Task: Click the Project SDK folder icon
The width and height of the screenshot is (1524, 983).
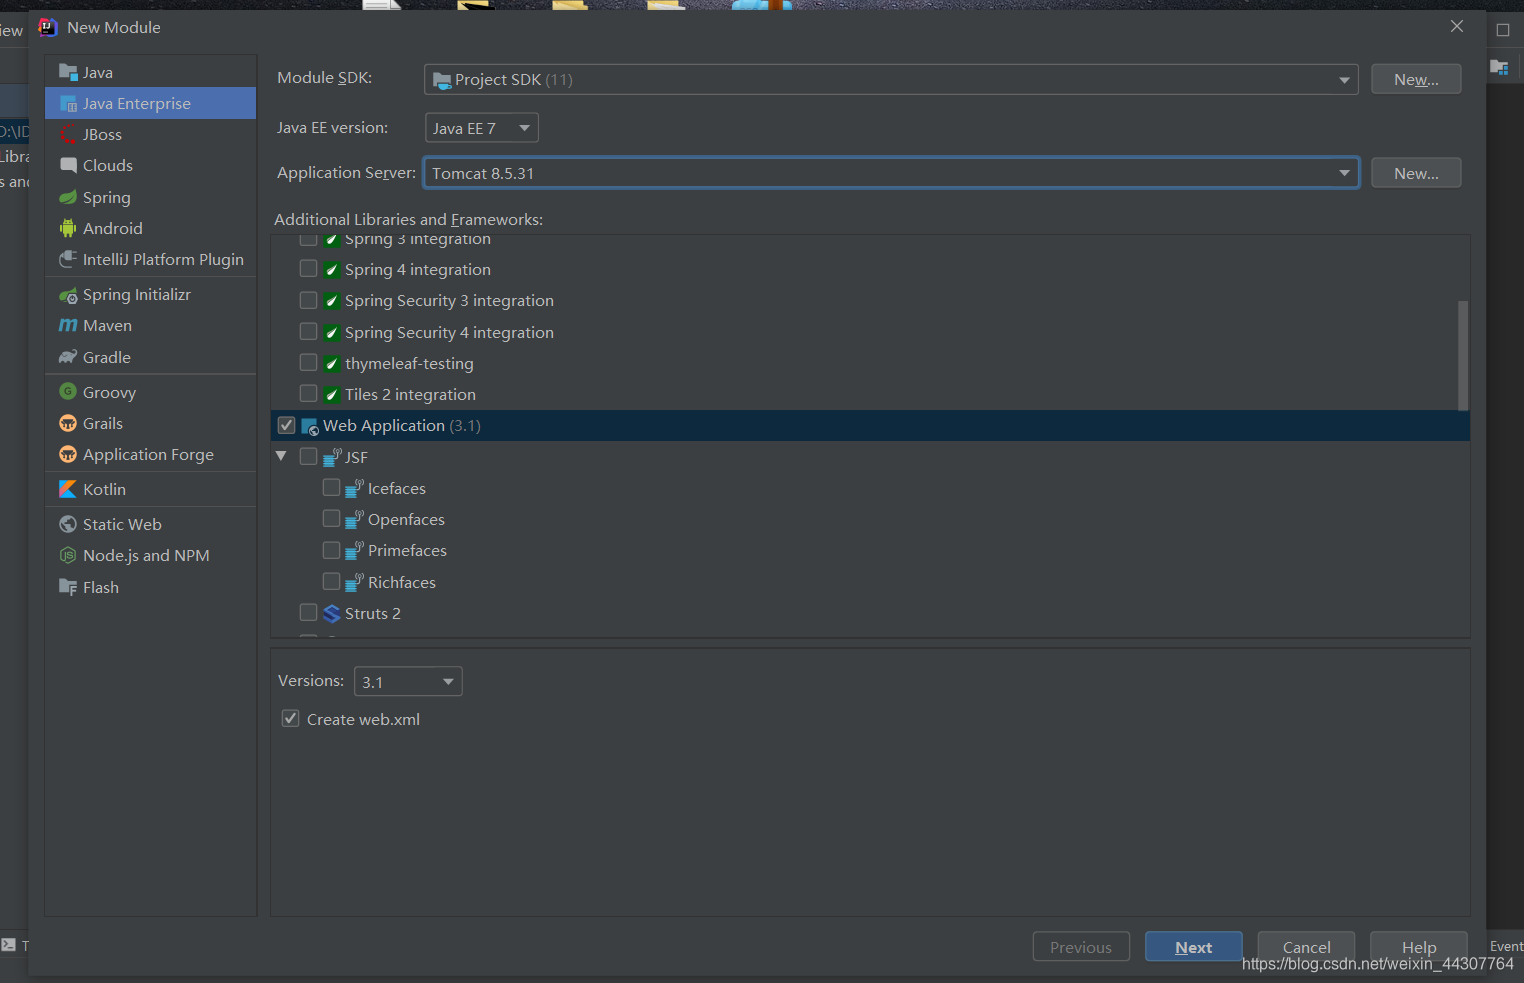Action: (442, 80)
